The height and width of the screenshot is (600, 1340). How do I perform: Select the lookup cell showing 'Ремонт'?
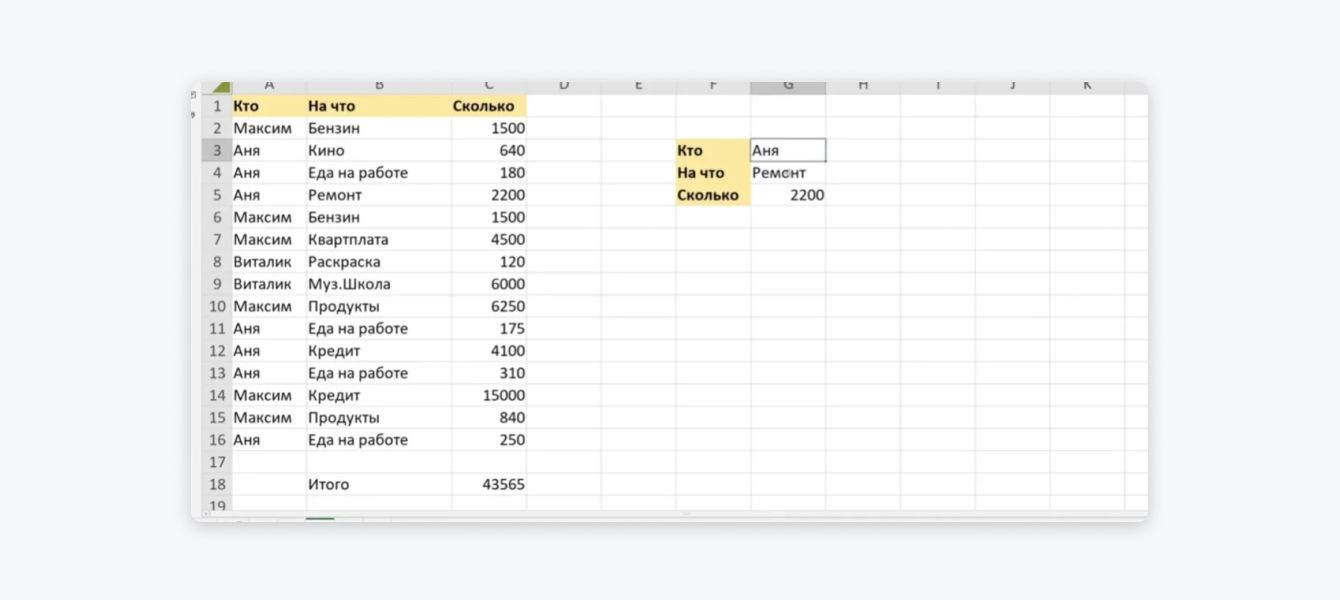788,173
